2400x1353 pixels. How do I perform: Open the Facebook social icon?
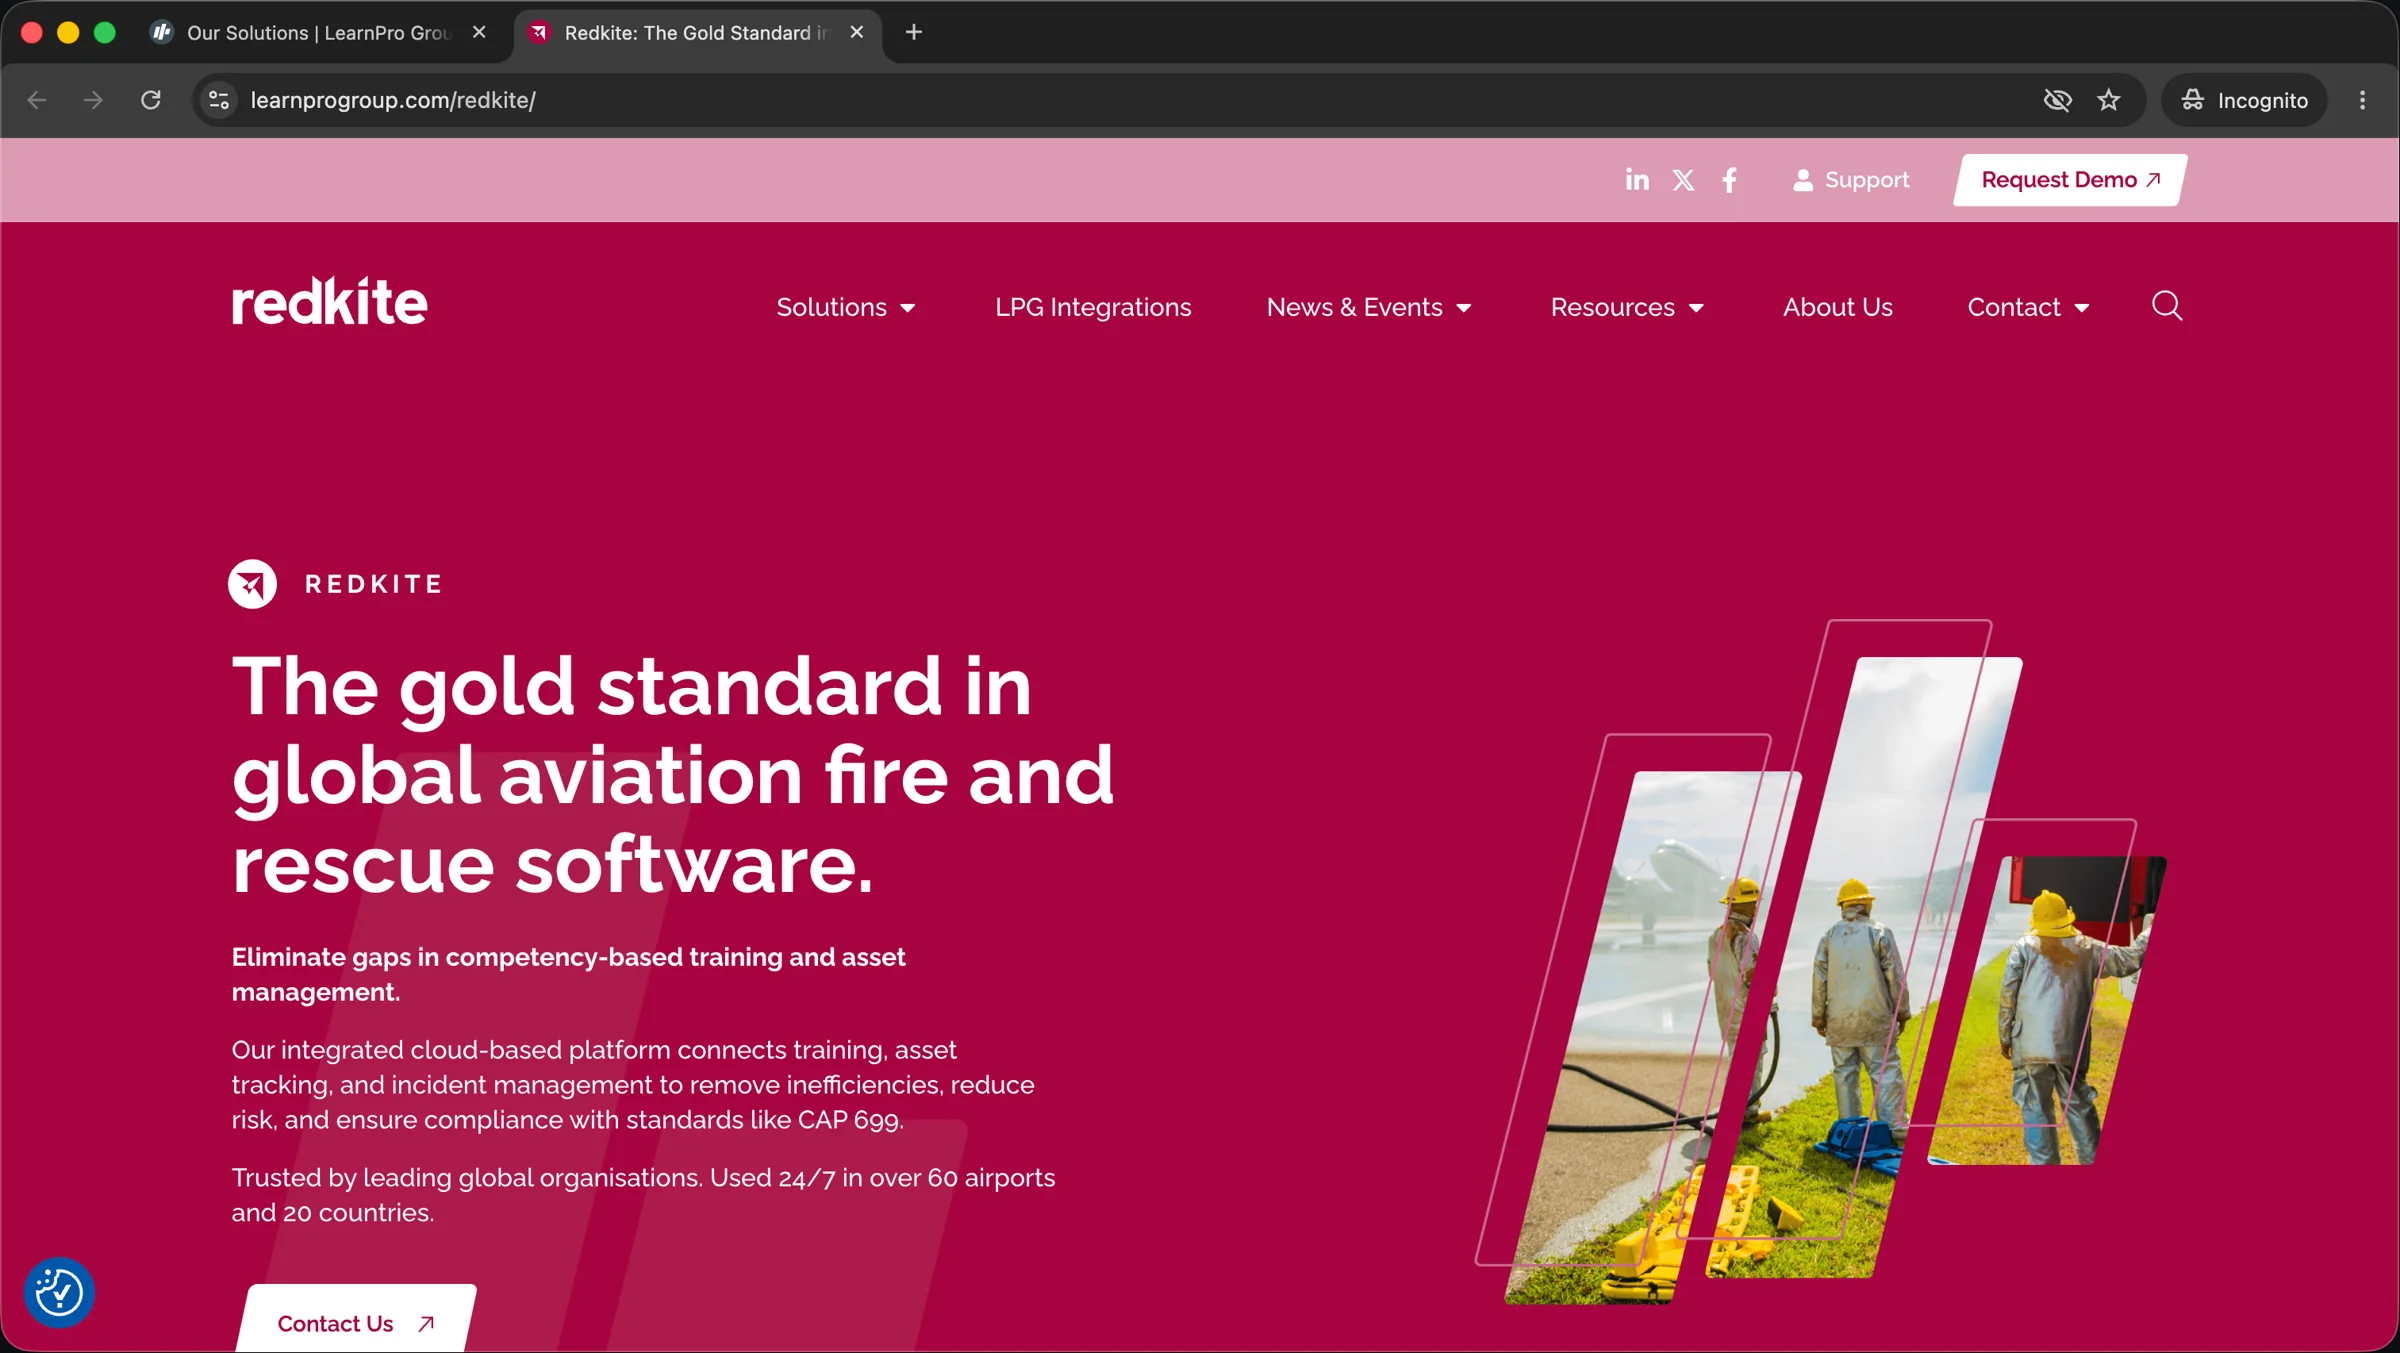click(x=1729, y=180)
